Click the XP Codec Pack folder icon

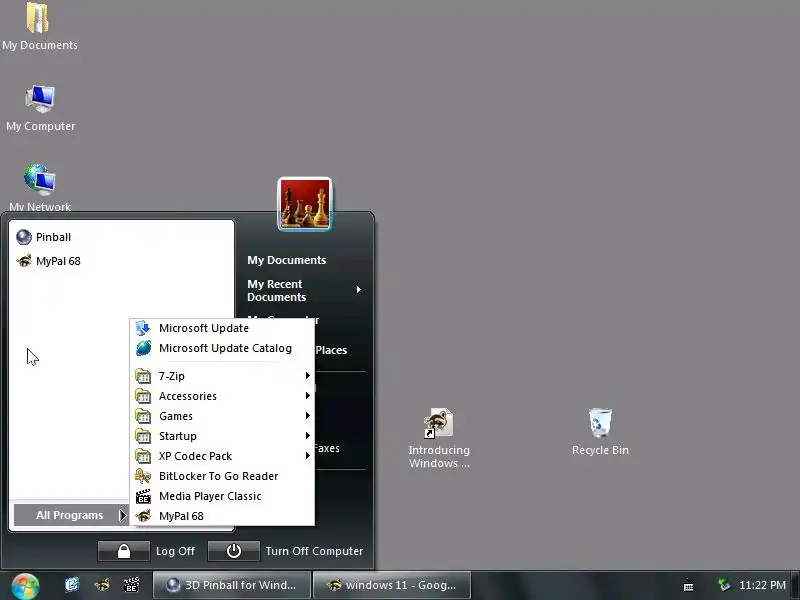(143, 456)
